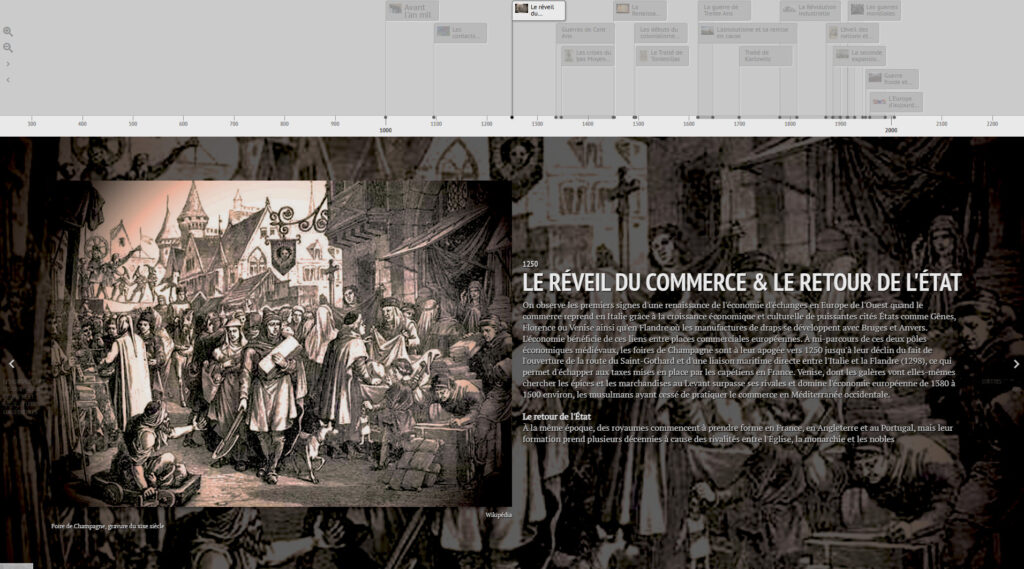Open the 'L'Europe d'aujourd...' event
Viewport: 1024px width, 569px height.
click(896, 102)
